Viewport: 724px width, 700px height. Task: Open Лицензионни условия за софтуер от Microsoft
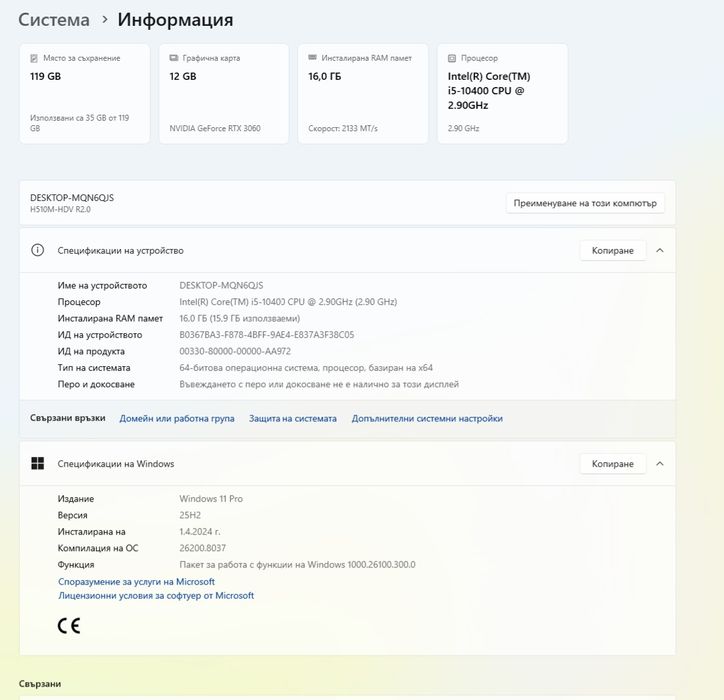(x=156, y=596)
